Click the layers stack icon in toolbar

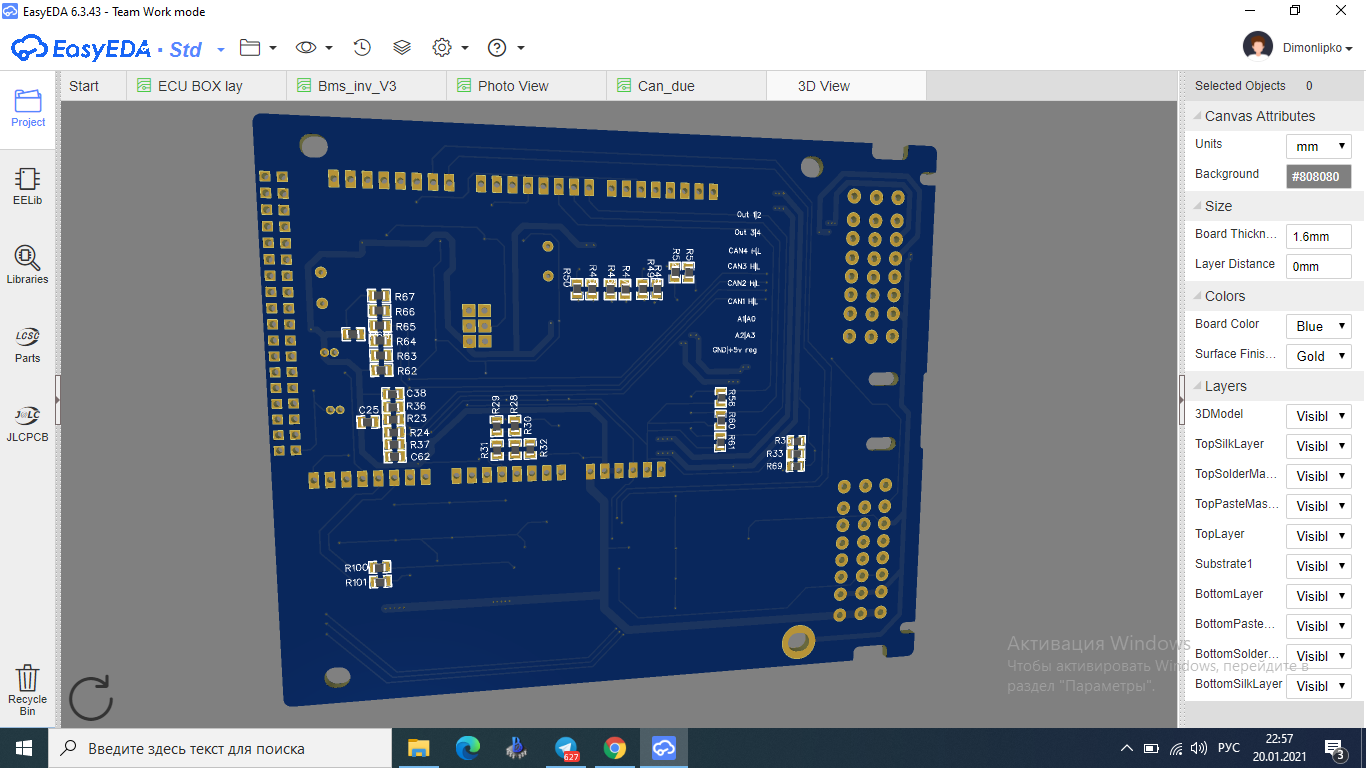pos(402,48)
